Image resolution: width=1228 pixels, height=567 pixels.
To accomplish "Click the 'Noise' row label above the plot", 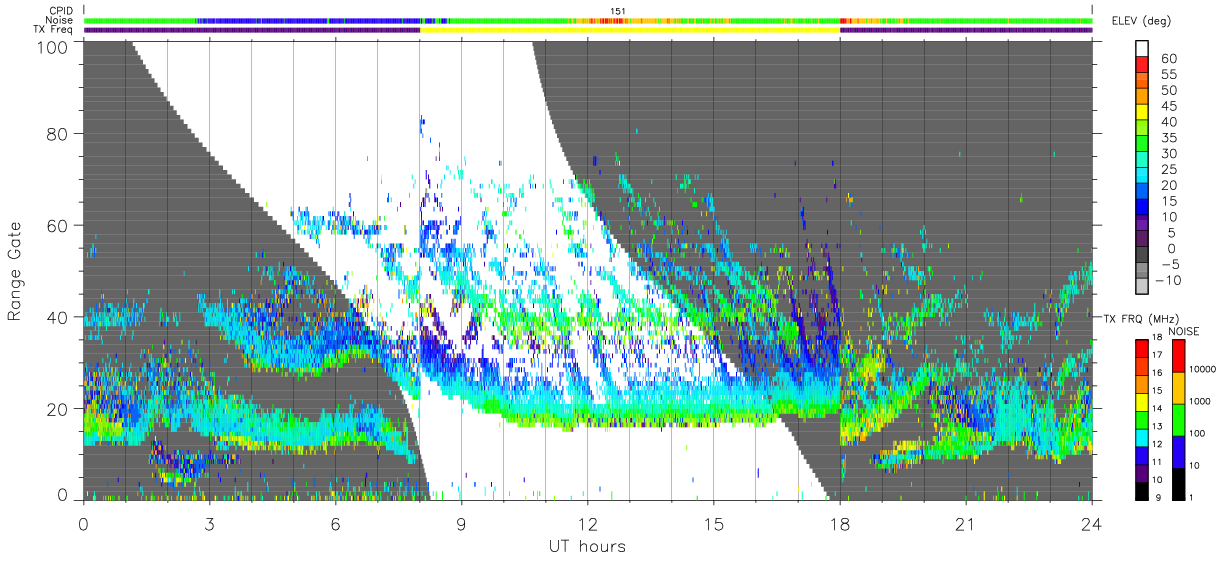I will pyautogui.click(x=61, y=20).
